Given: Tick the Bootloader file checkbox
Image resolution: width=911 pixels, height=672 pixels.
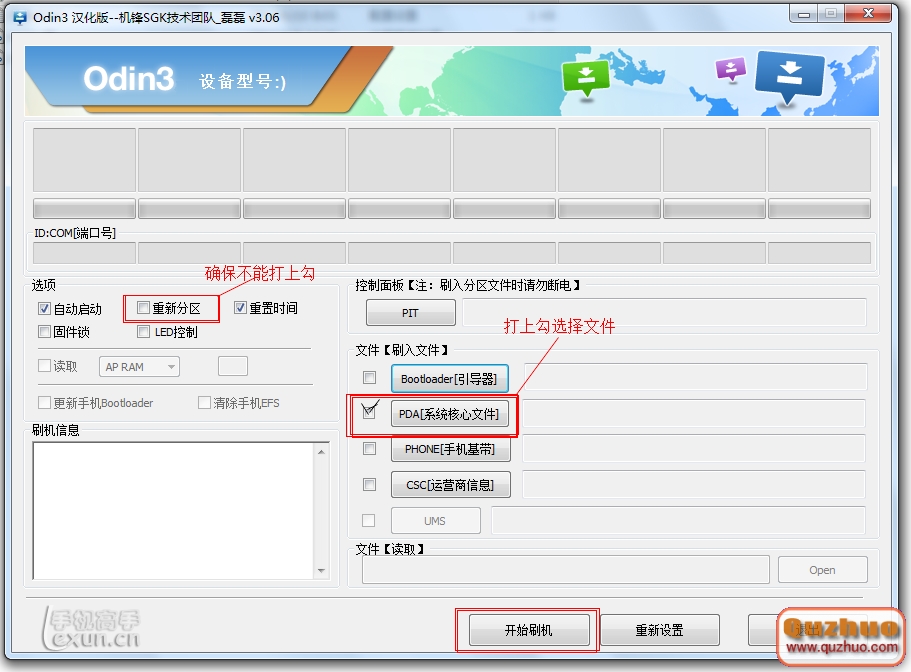Looking at the screenshot, I should [x=370, y=378].
